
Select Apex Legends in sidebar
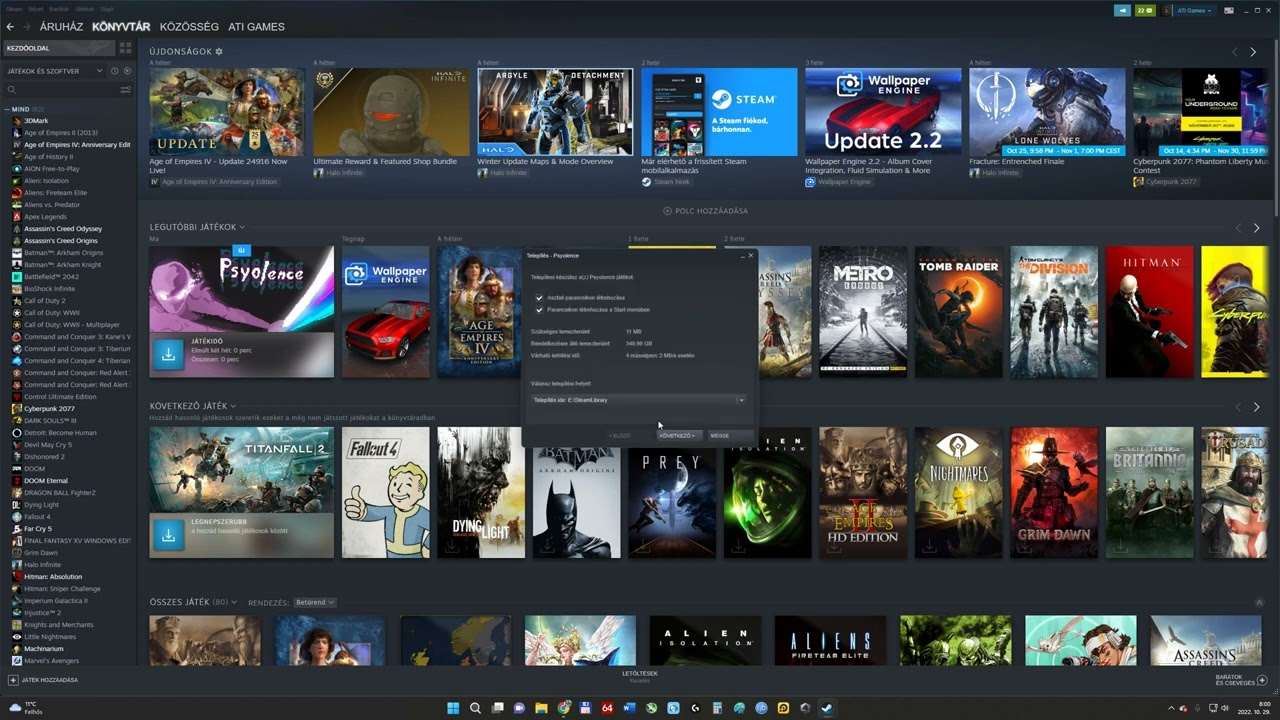pyautogui.click(x=45, y=217)
